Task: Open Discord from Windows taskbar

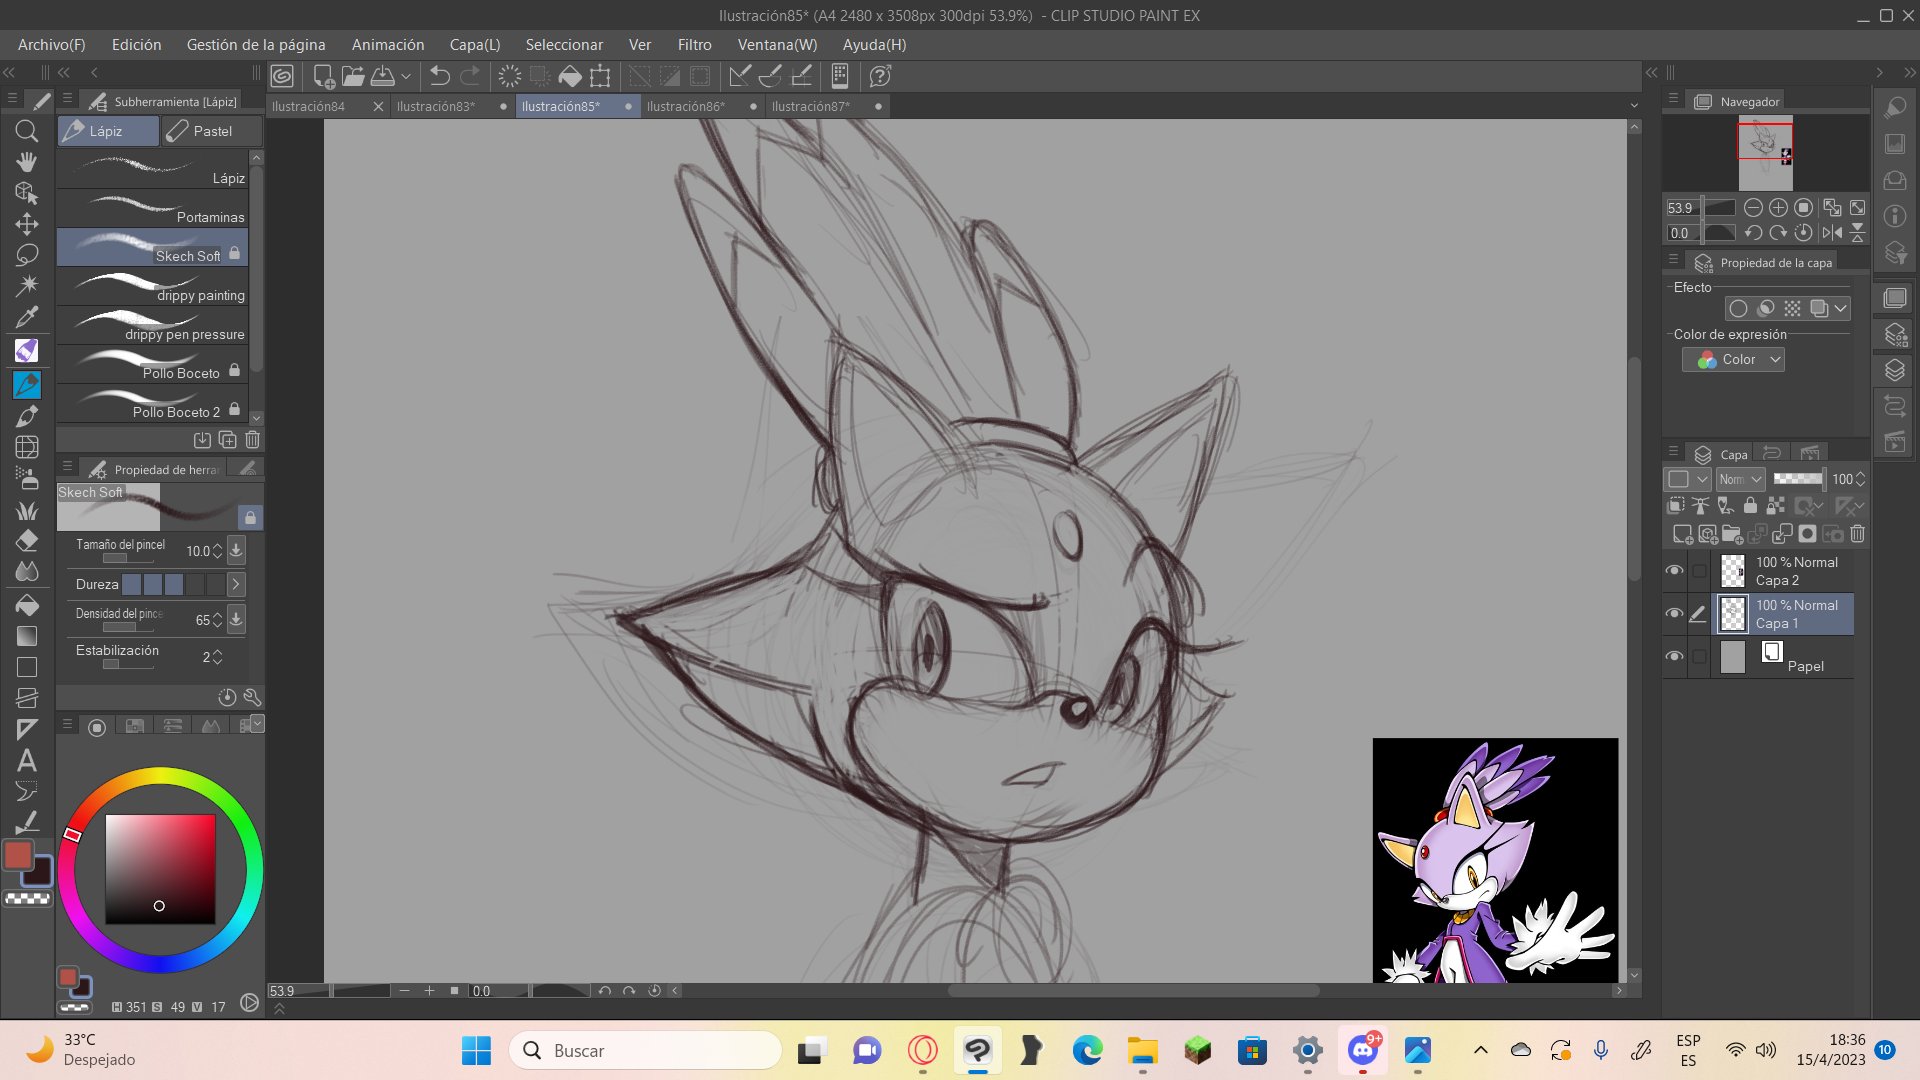Action: pos(1362,1051)
